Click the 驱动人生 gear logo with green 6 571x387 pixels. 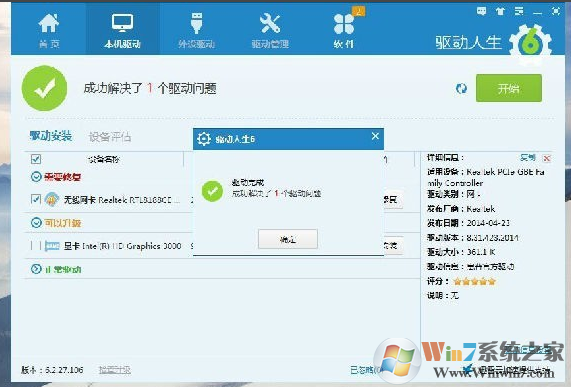tap(530, 44)
